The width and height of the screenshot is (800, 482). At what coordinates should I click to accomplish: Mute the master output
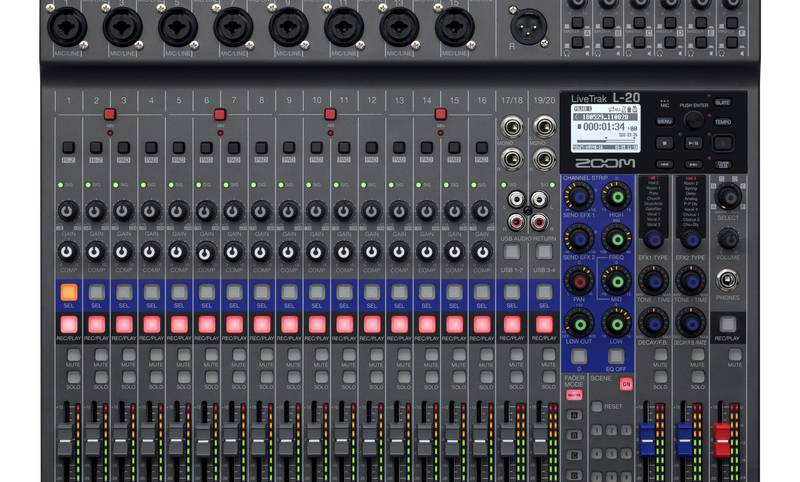[x=735, y=355]
